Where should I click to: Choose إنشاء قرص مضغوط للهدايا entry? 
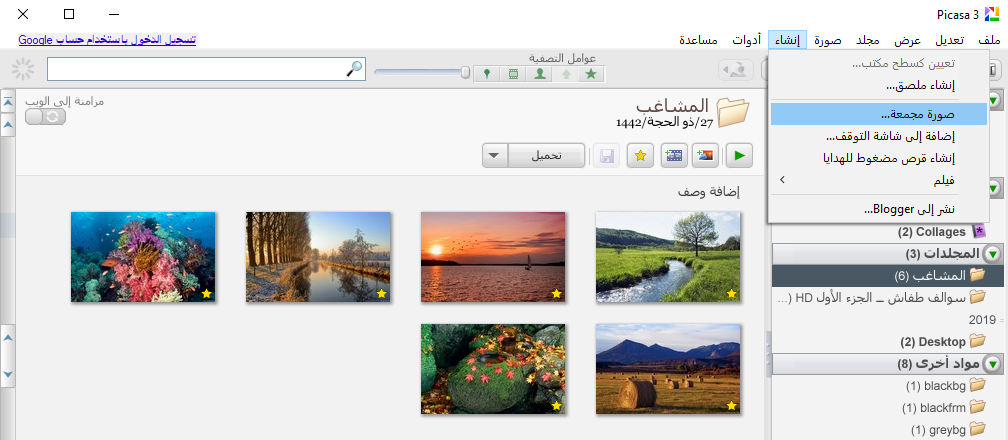point(879,158)
